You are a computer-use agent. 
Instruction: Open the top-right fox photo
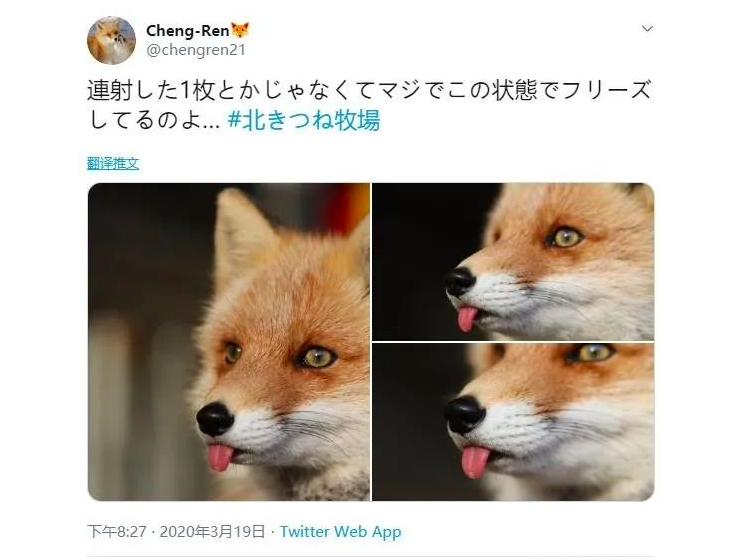pyautogui.click(x=513, y=262)
